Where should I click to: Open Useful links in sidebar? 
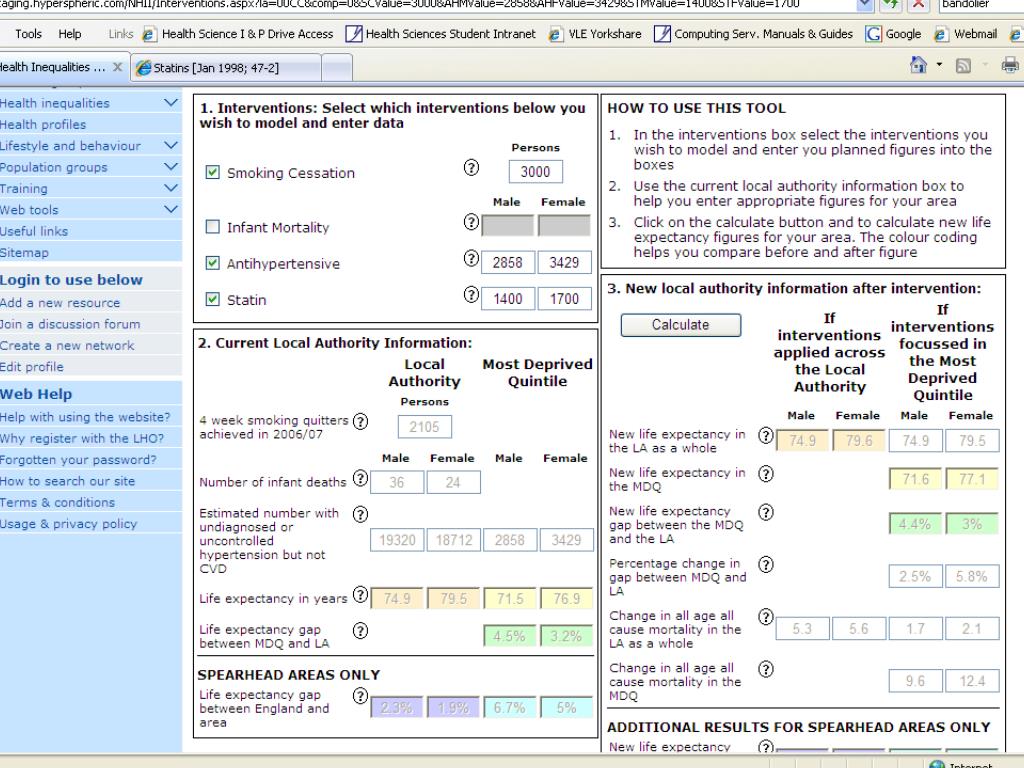click(34, 231)
